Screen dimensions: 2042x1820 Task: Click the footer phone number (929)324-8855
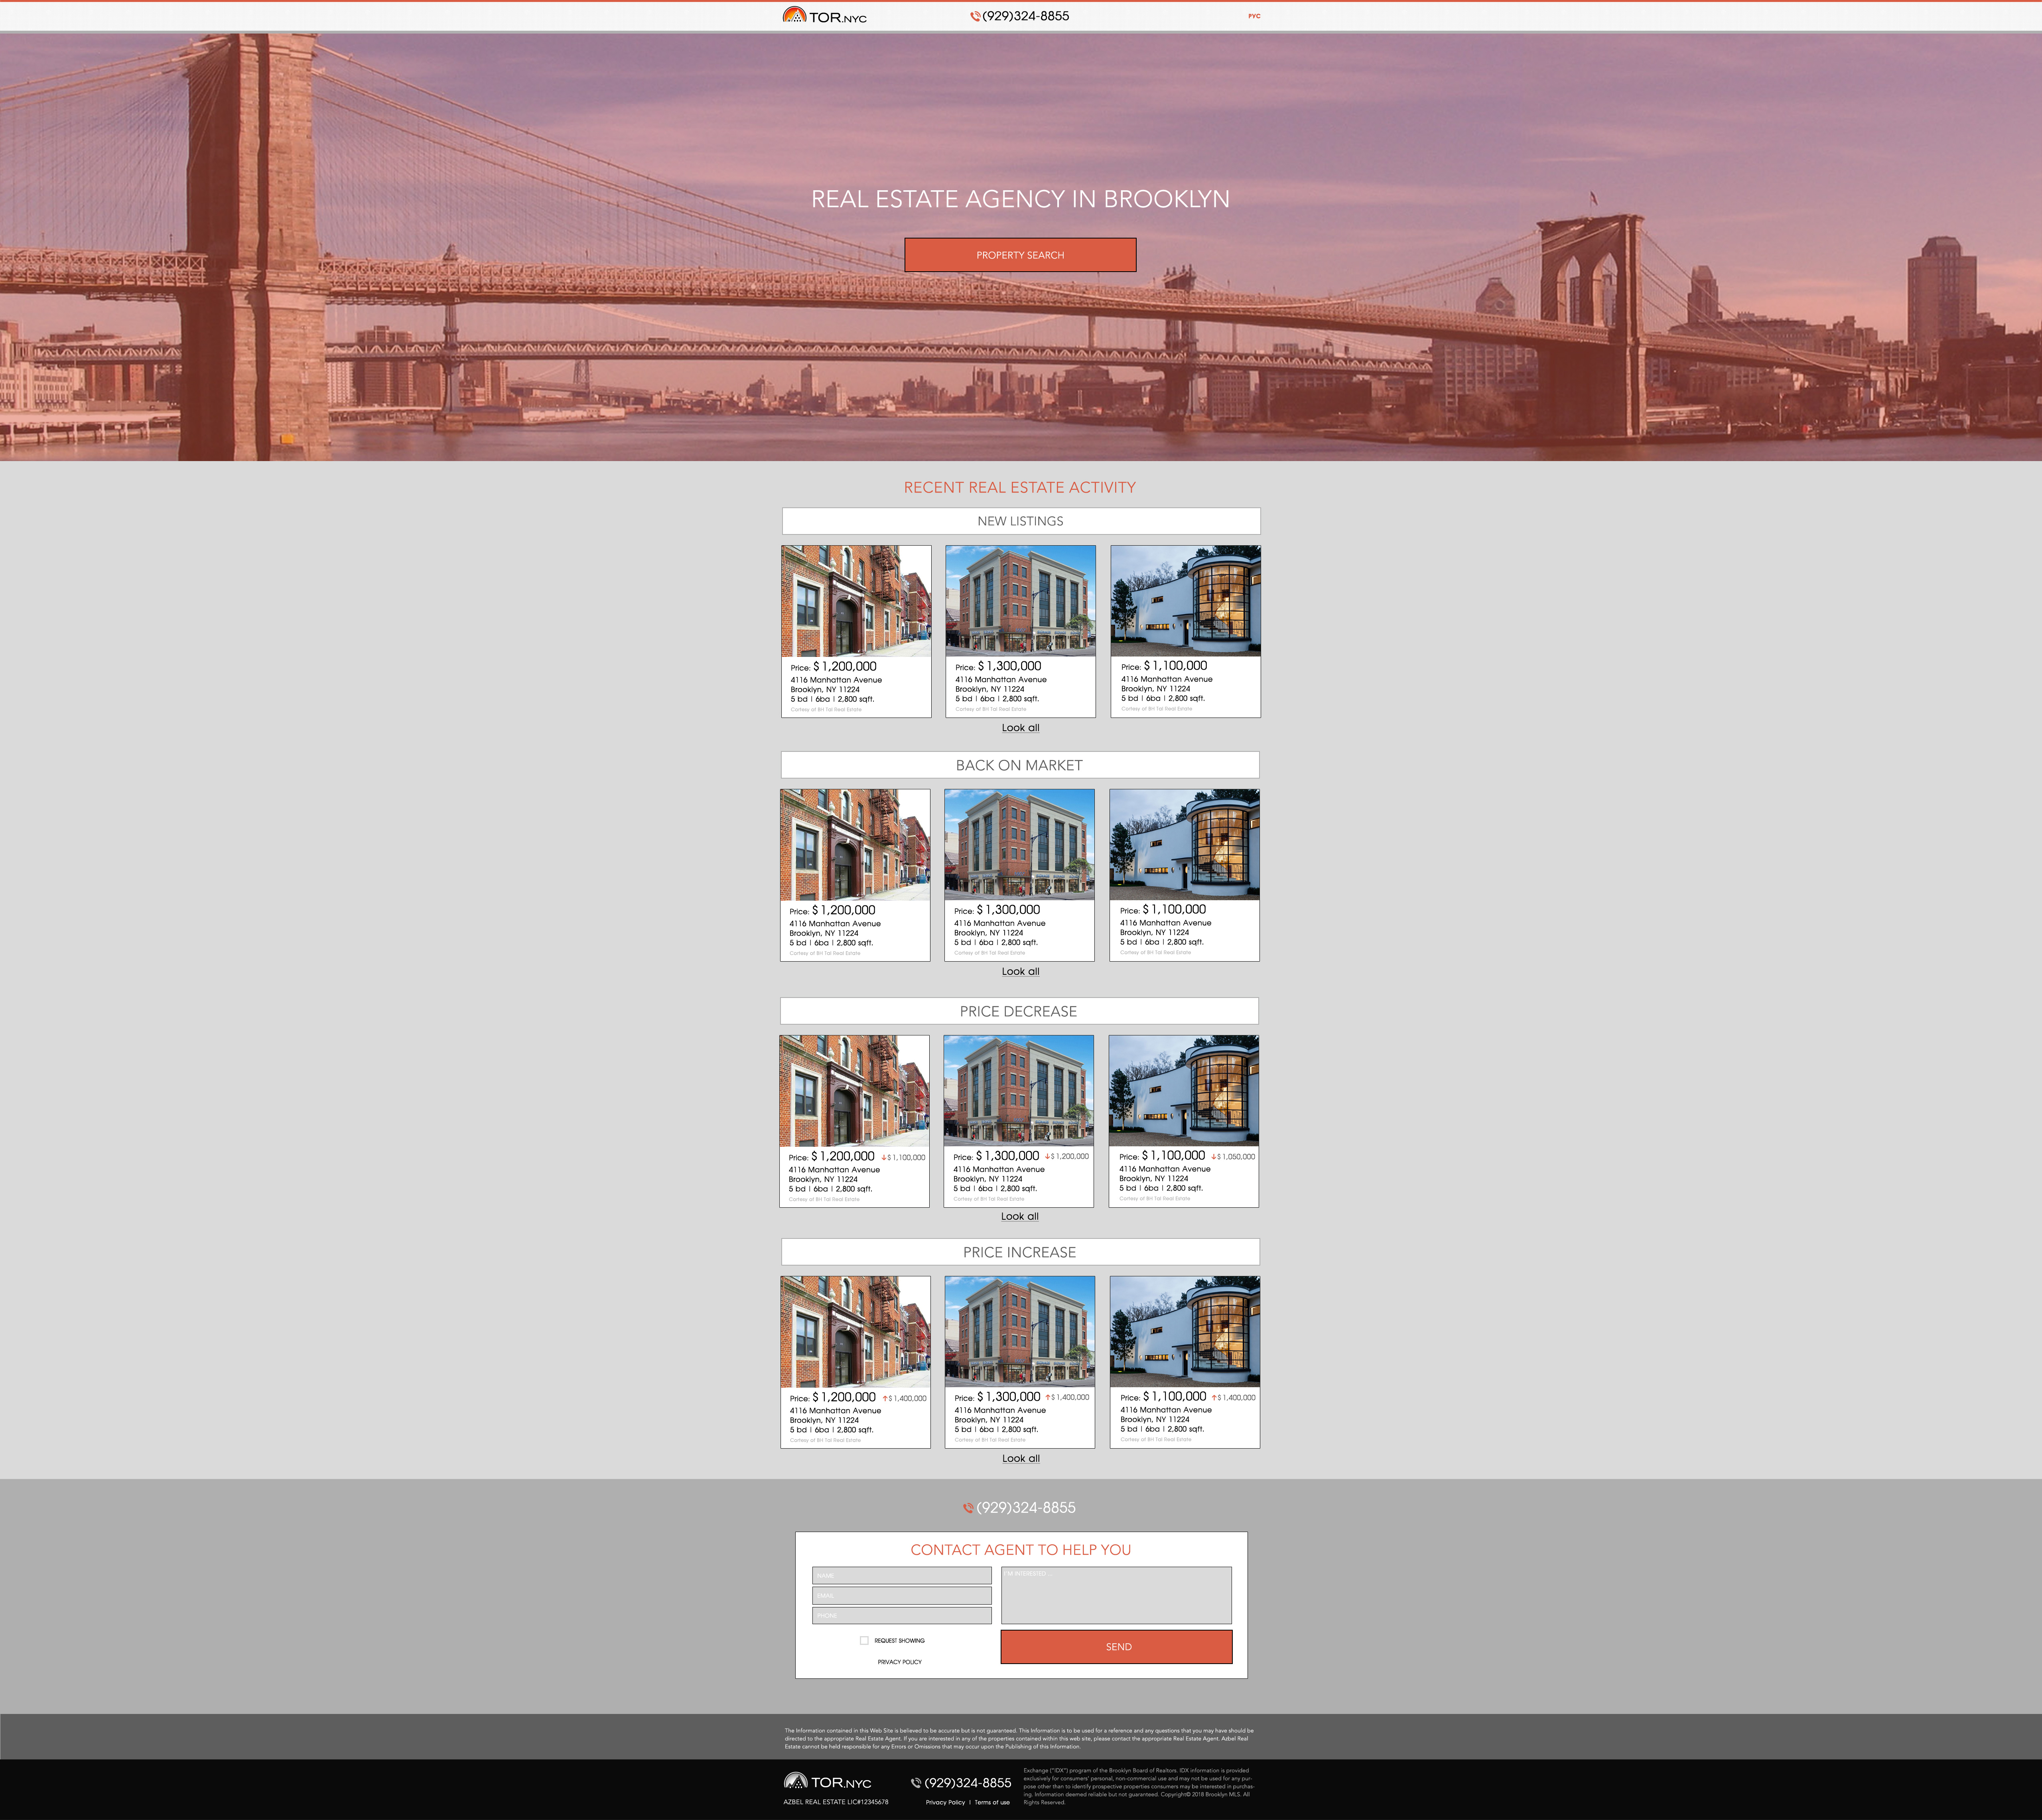pyautogui.click(x=968, y=1783)
